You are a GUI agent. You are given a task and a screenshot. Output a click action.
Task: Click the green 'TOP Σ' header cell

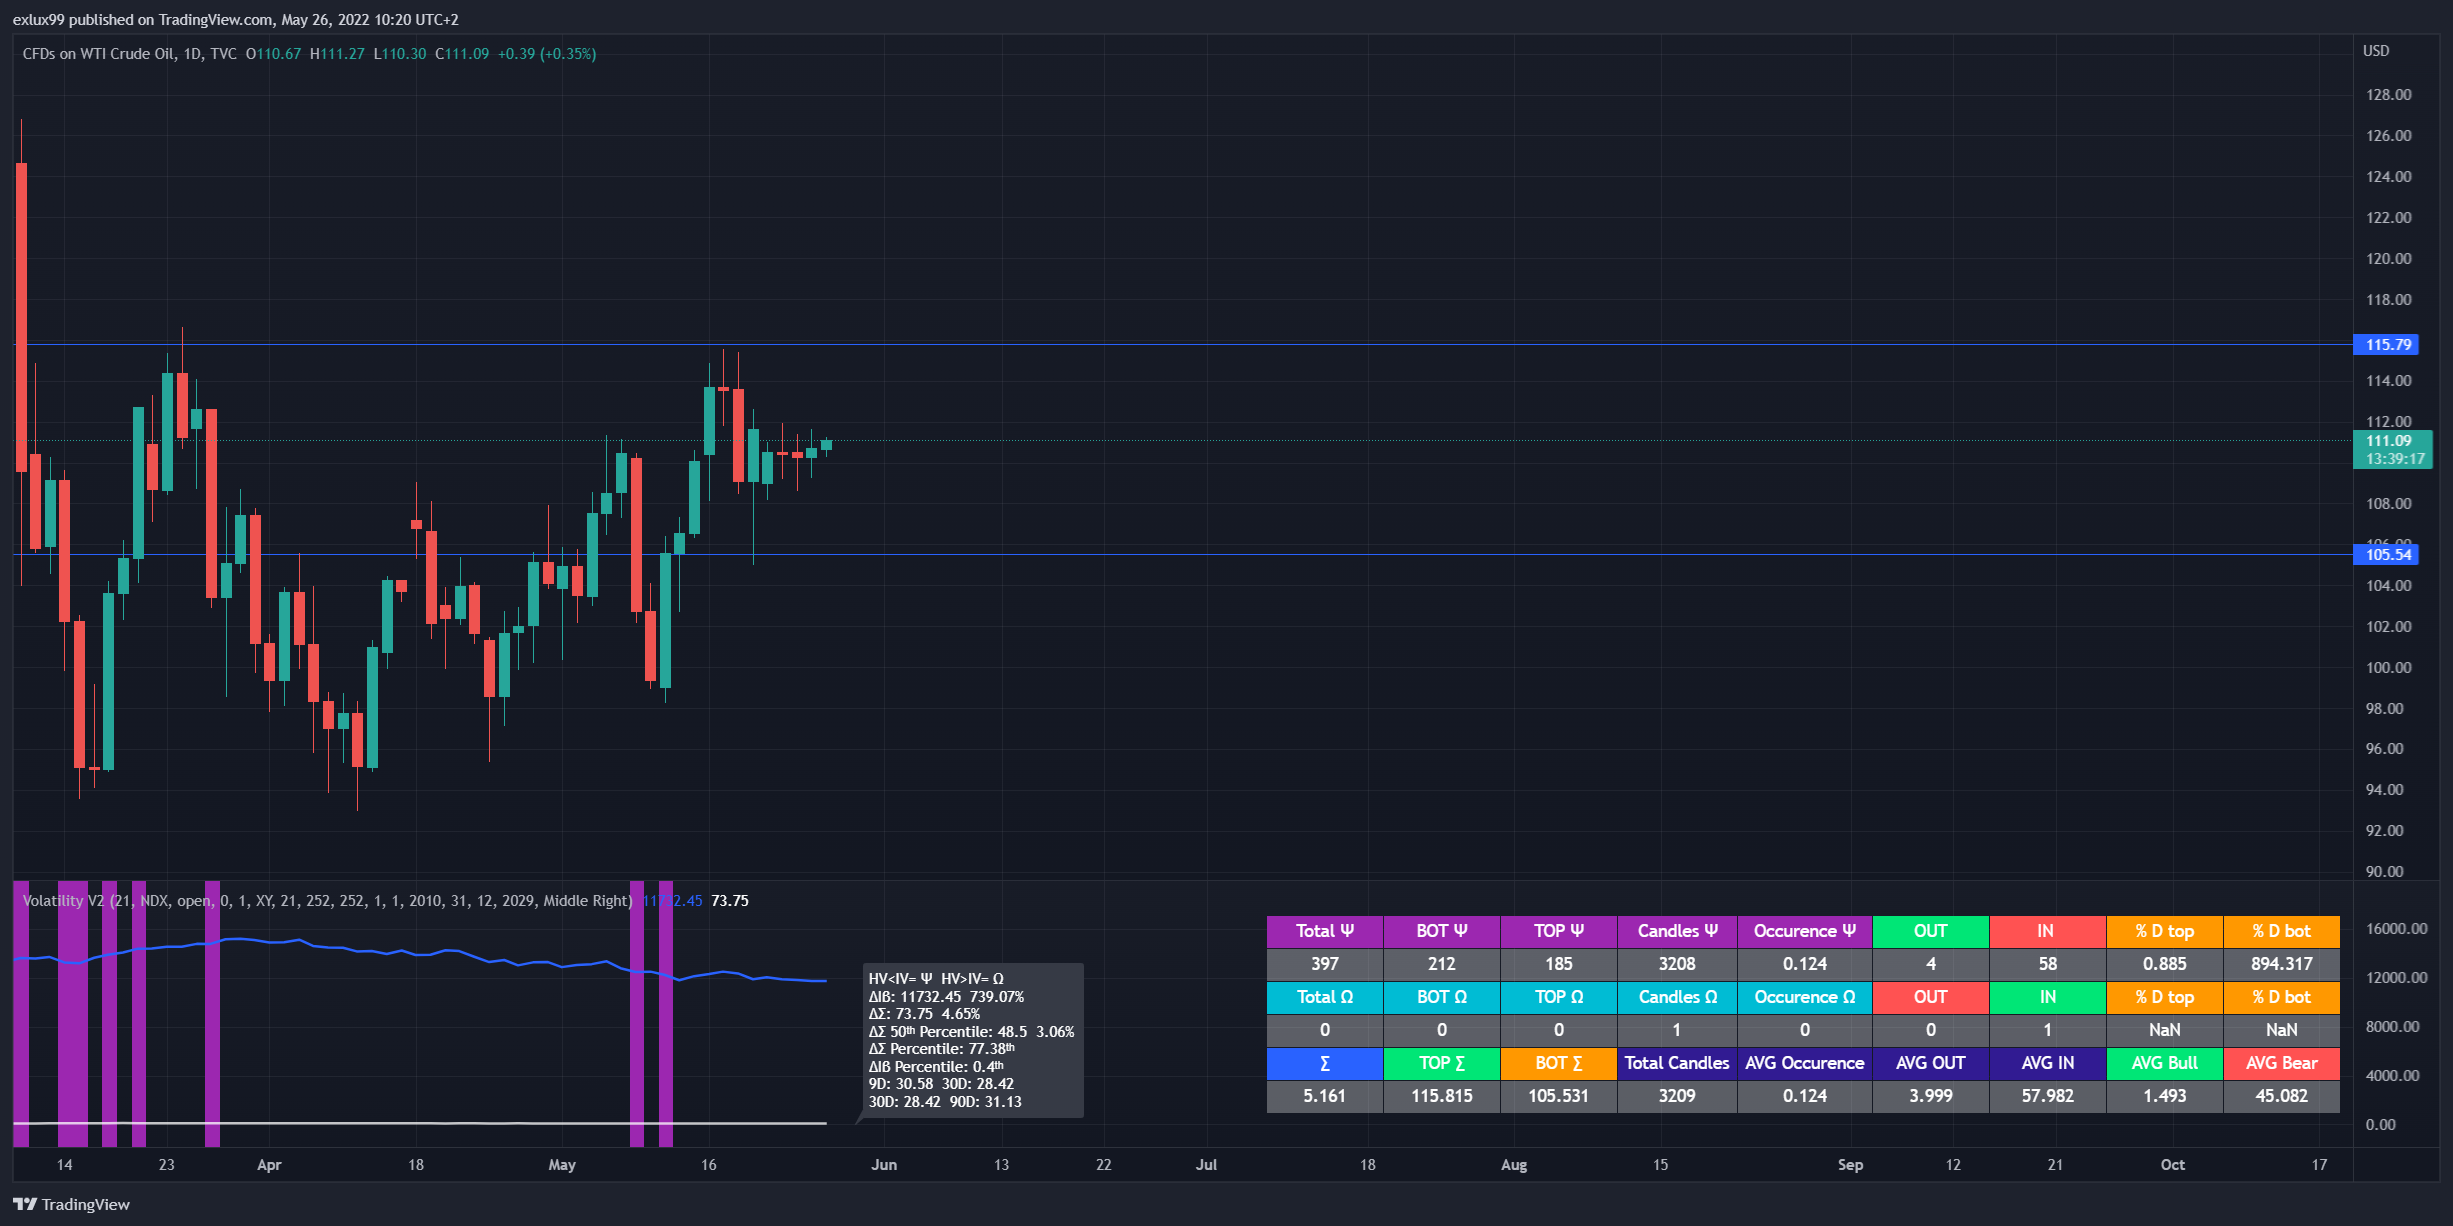(x=1442, y=1063)
